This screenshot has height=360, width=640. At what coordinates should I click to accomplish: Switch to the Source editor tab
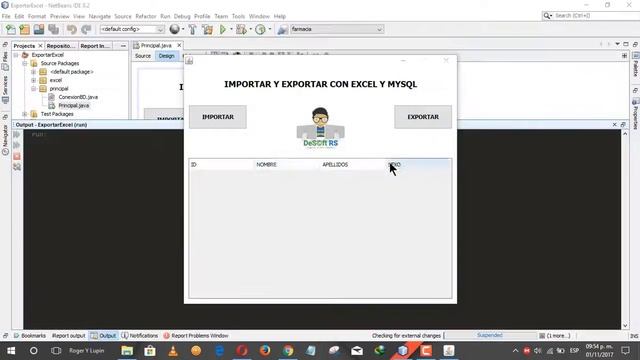point(143,56)
